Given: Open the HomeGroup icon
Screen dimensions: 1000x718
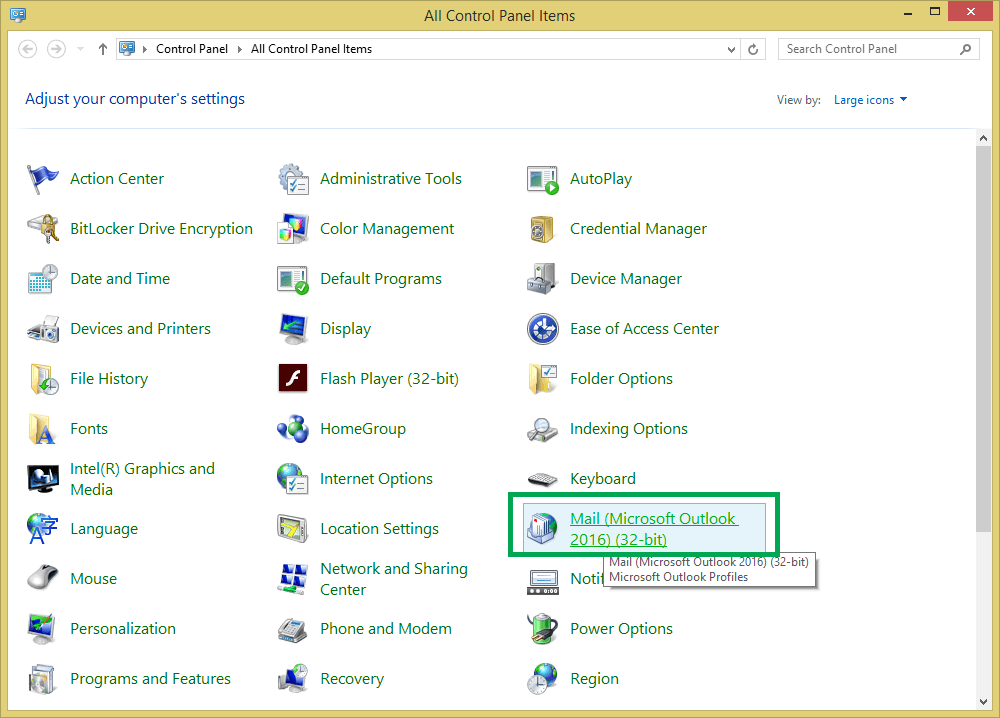Looking at the screenshot, I should pyautogui.click(x=293, y=429).
